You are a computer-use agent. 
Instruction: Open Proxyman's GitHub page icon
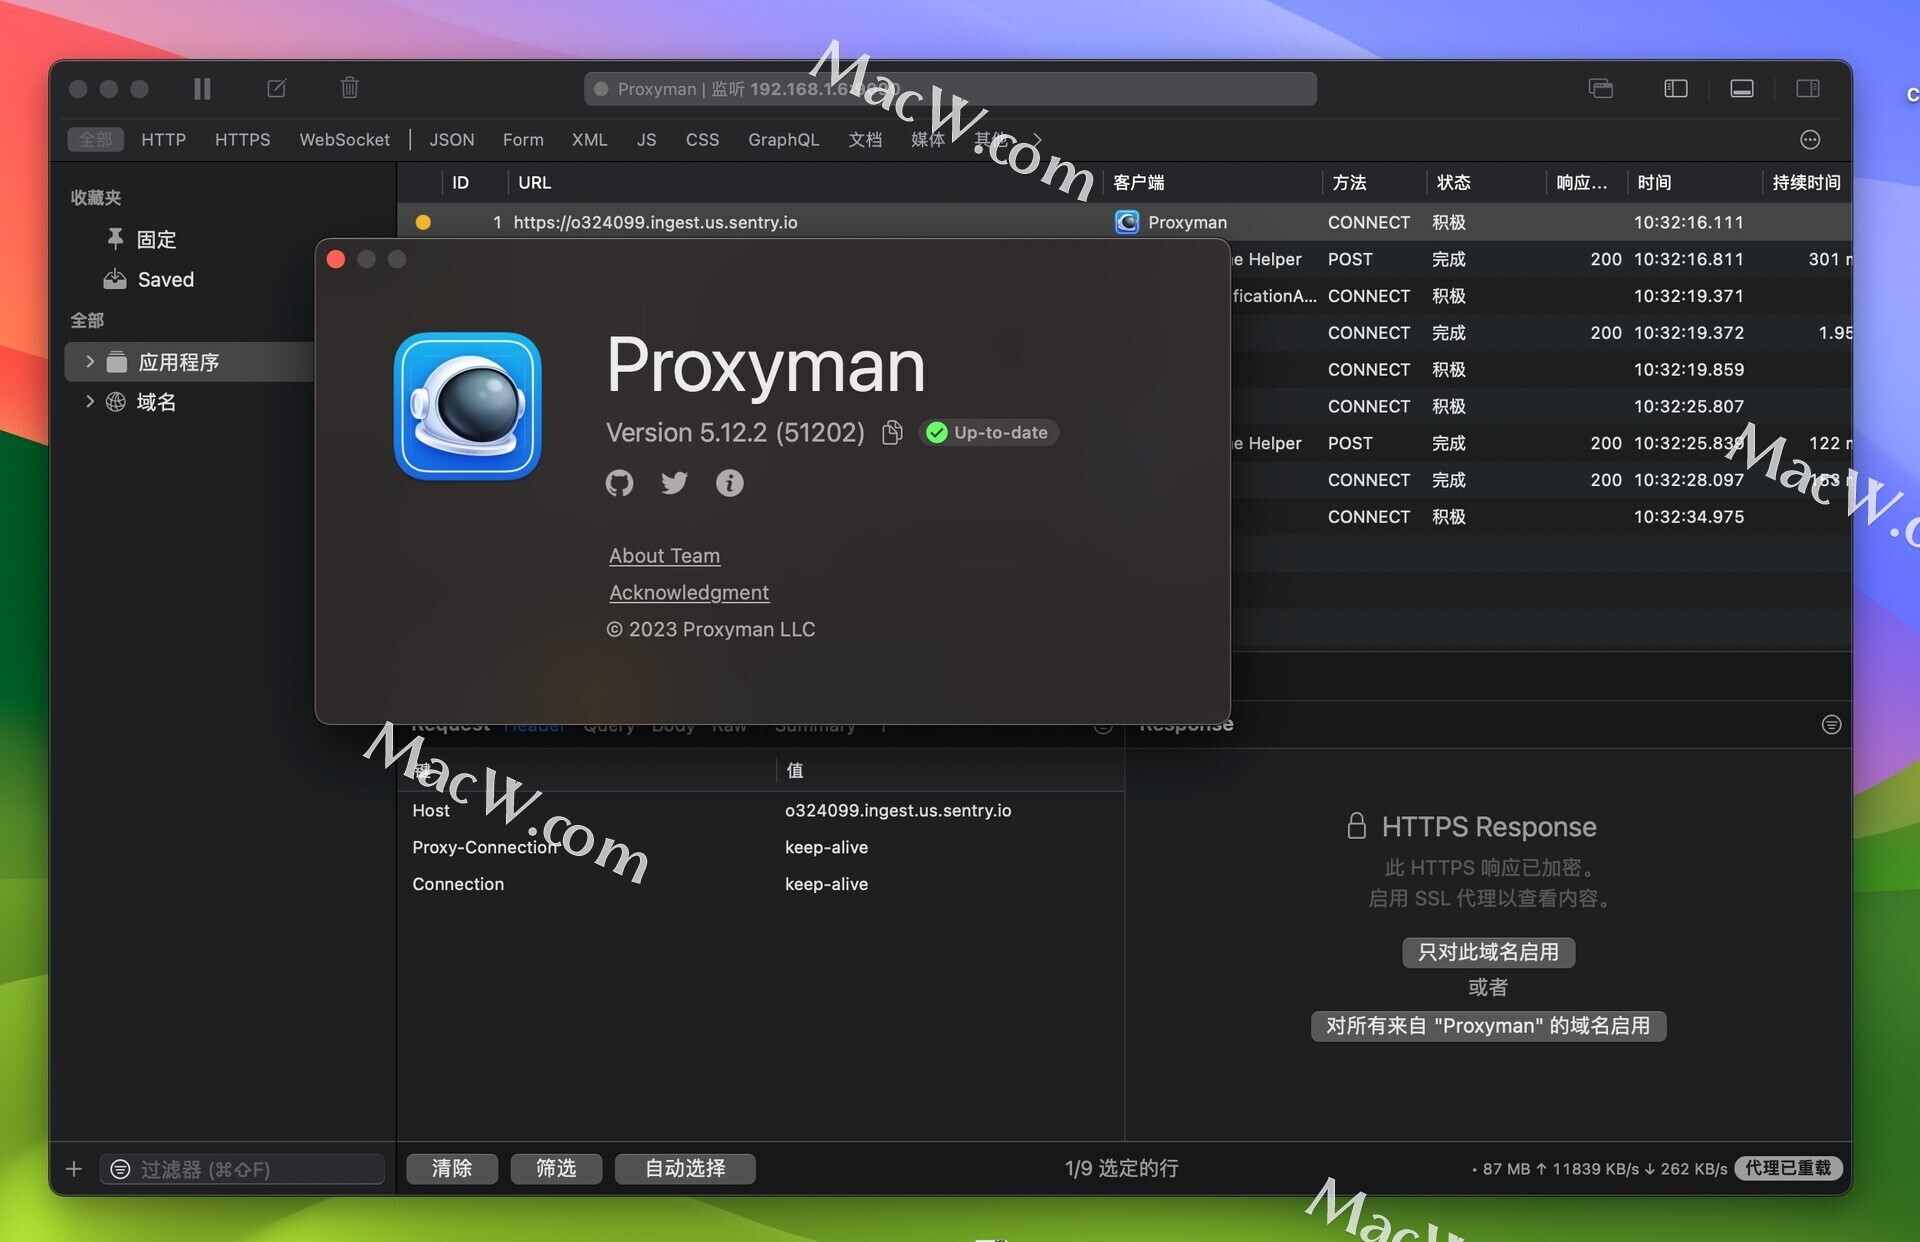tap(619, 483)
